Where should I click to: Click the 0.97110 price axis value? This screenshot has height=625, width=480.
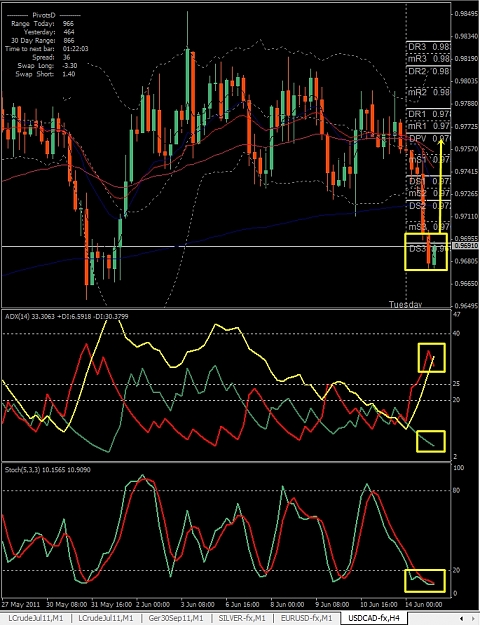(466, 216)
